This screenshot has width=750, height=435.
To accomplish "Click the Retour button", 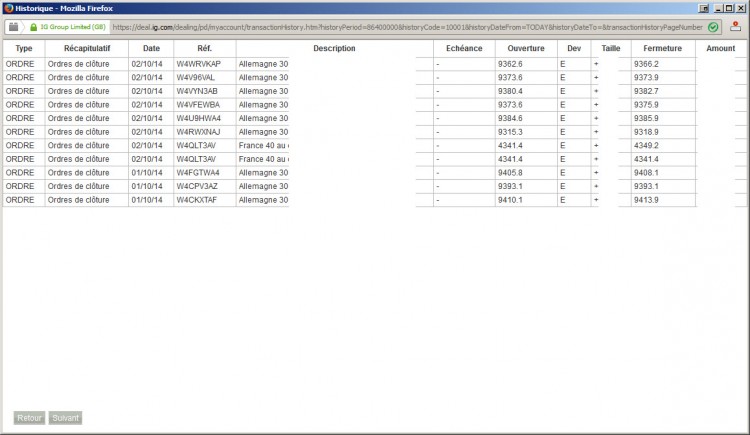I will coord(29,418).
